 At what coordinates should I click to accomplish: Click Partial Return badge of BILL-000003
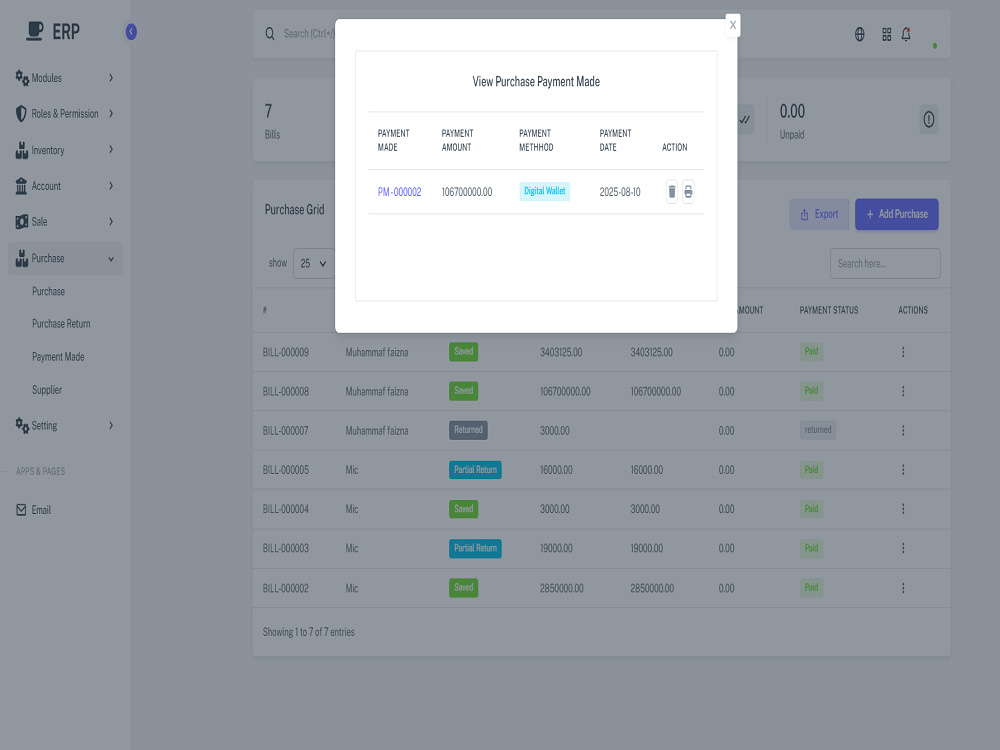(475, 548)
